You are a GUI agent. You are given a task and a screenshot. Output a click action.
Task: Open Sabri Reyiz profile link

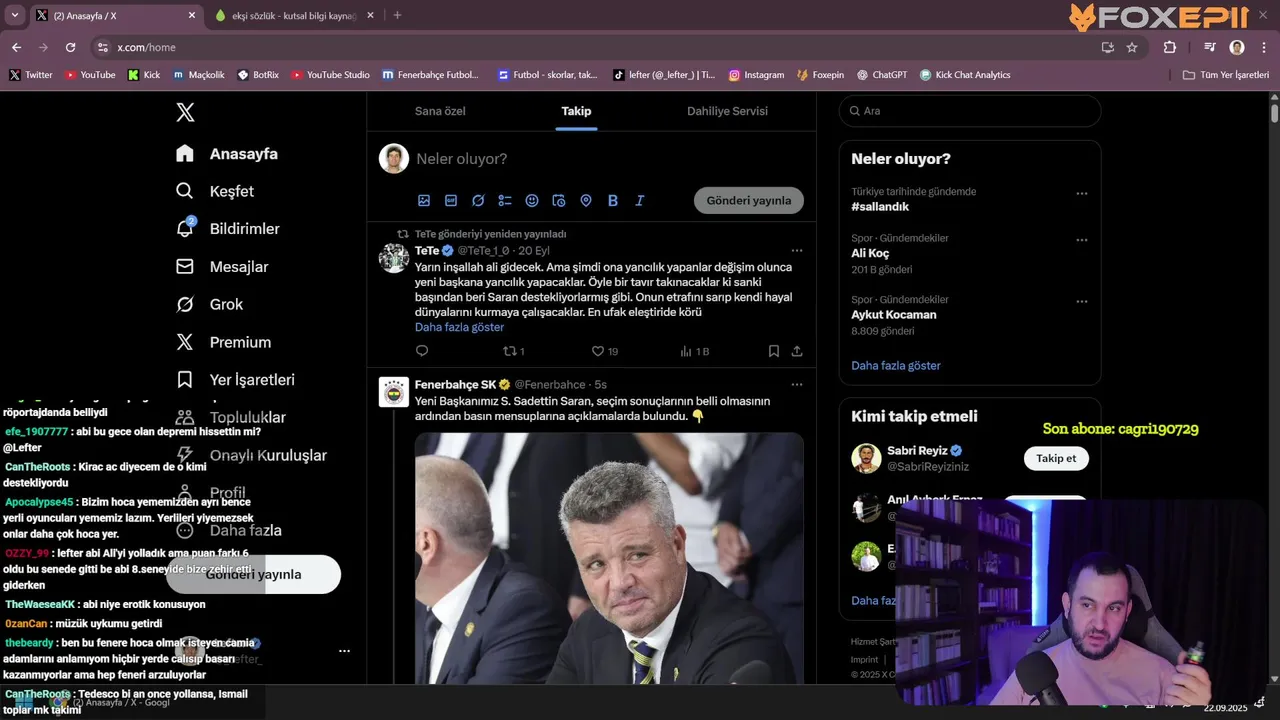pyautogui.click(x=915, y=451)
